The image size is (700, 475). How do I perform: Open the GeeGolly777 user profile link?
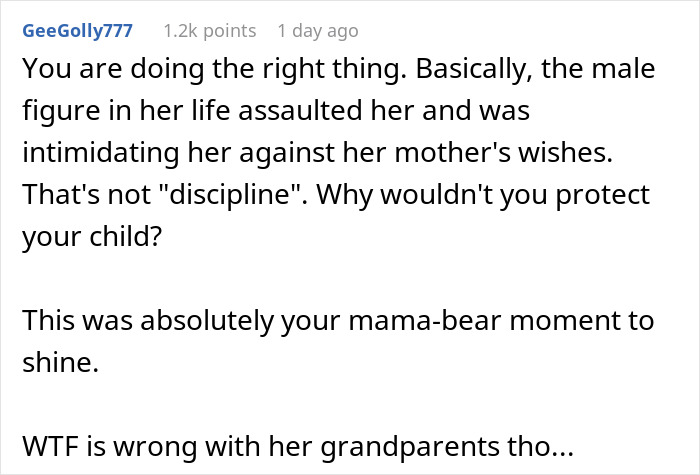pyautogui.click(x=76, y=31)
